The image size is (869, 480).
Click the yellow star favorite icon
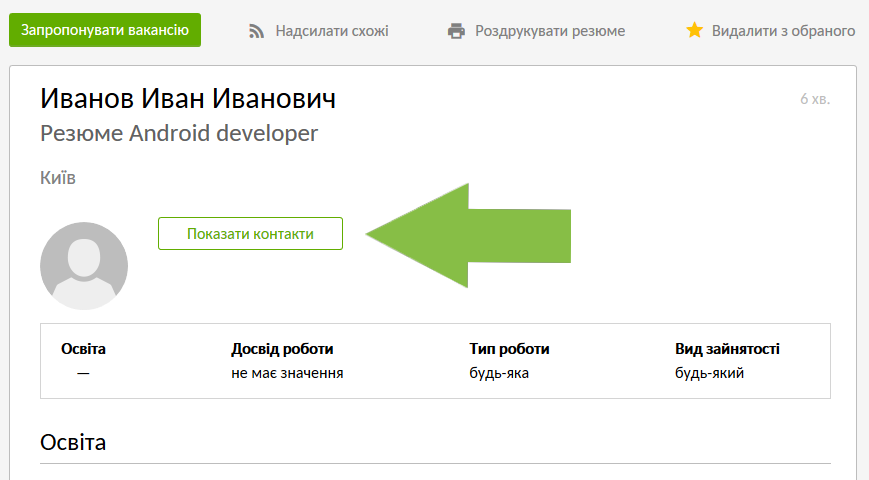click(694, 30)
